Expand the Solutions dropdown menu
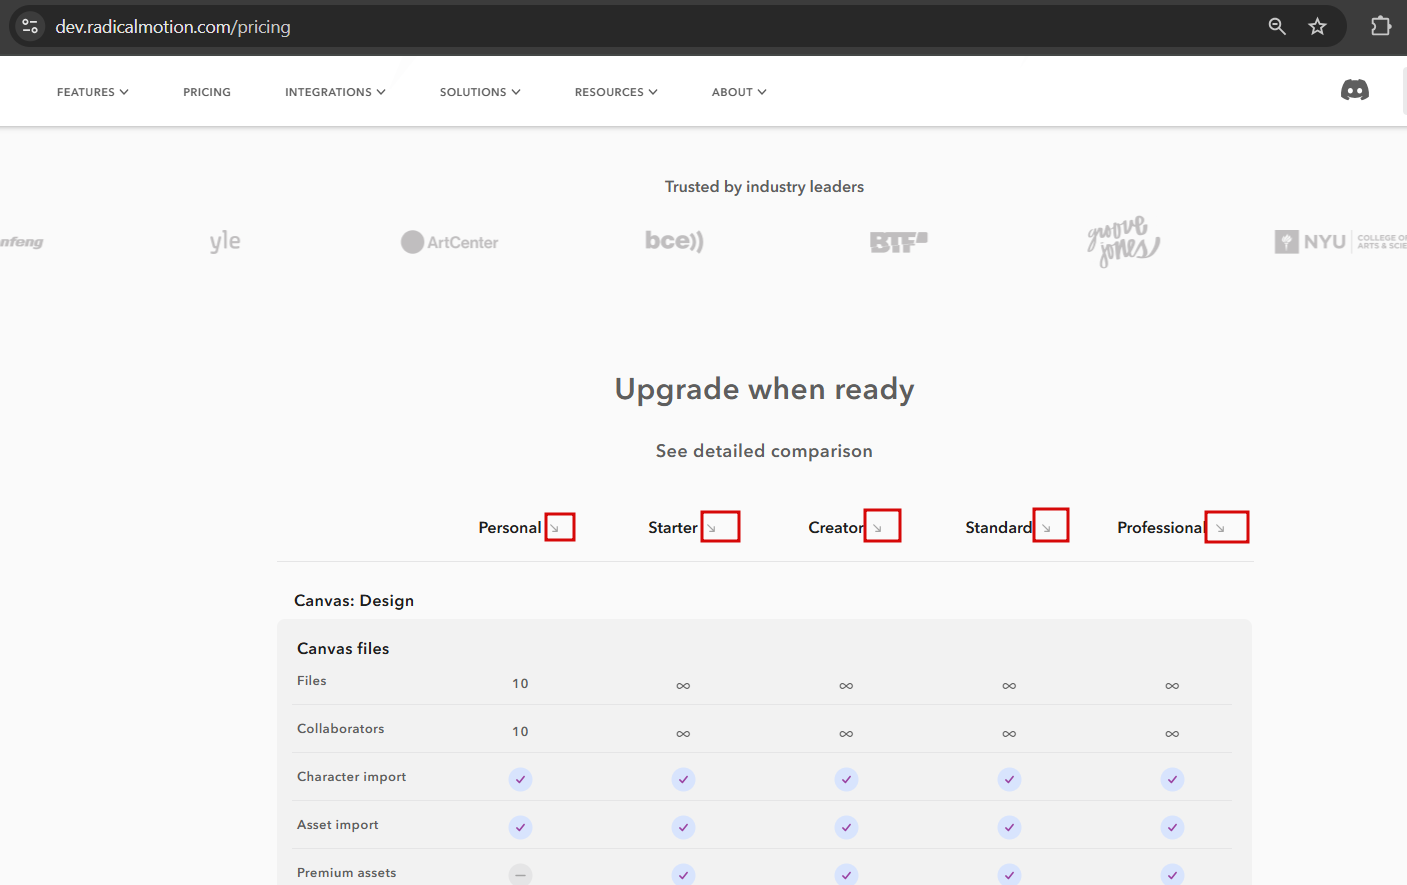 click(480, 92)
